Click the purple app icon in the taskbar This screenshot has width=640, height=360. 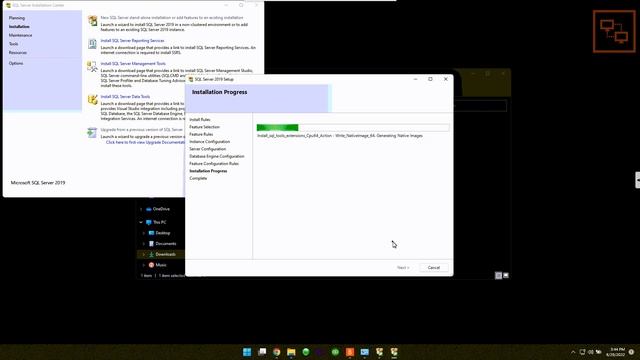[x=320, y=352]
